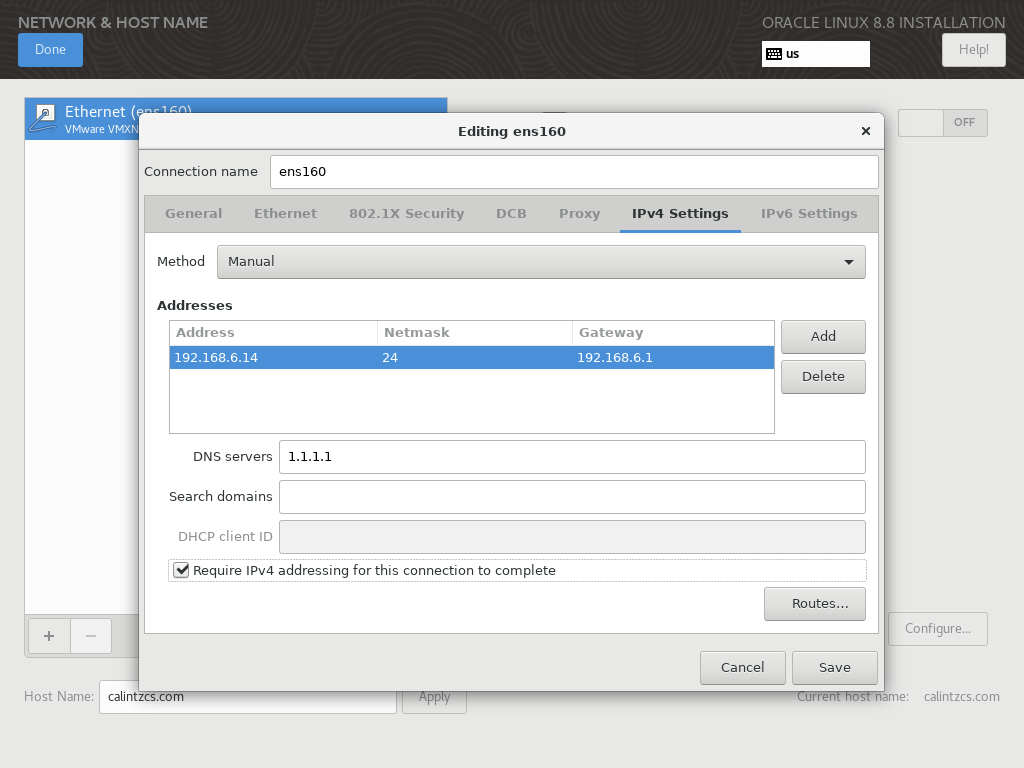
Task: Click the Configure... button
Action: pyautogui.click(x=938, y=629)
